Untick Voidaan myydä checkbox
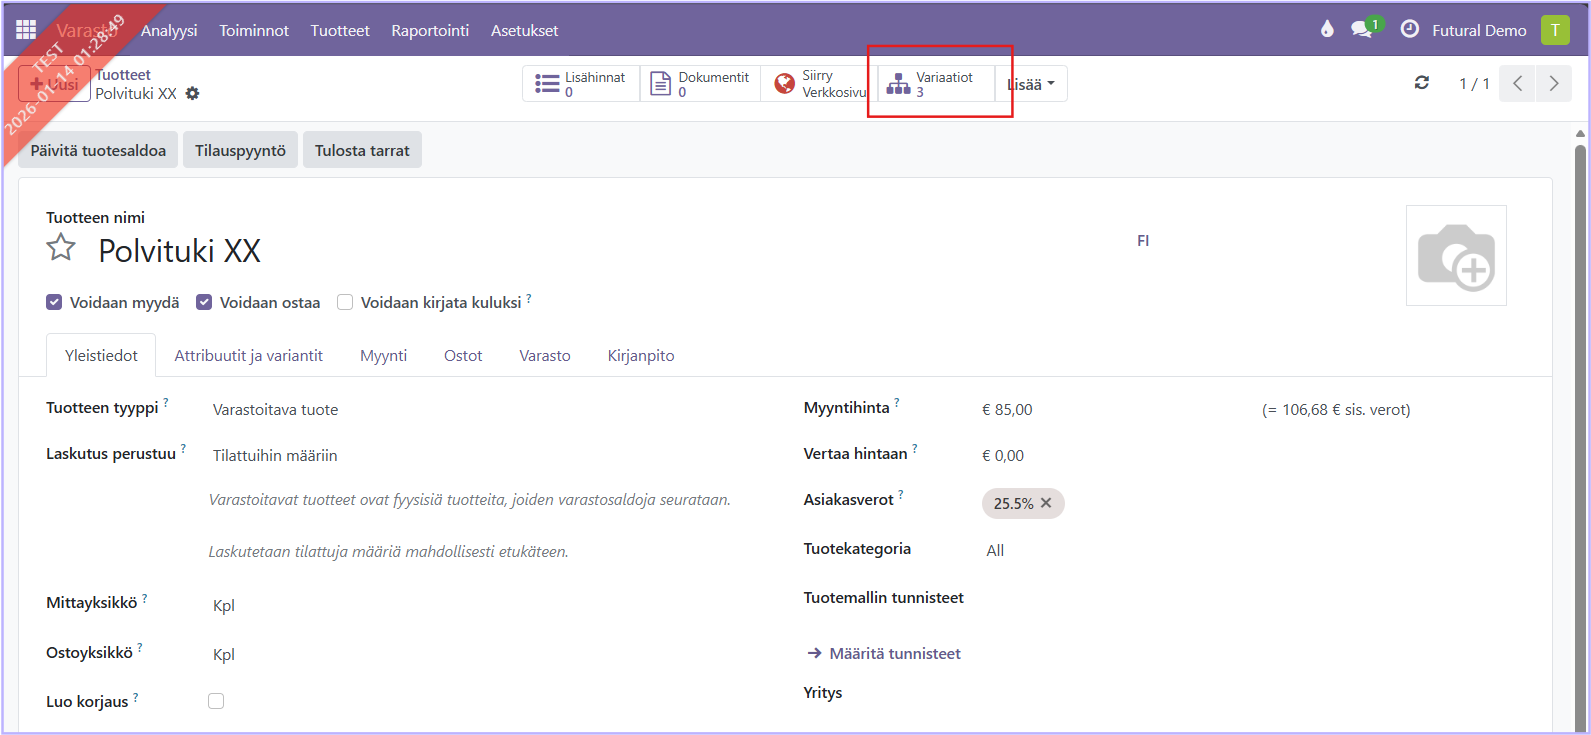This screenshot has width=1591, height=735. (55, 302)
